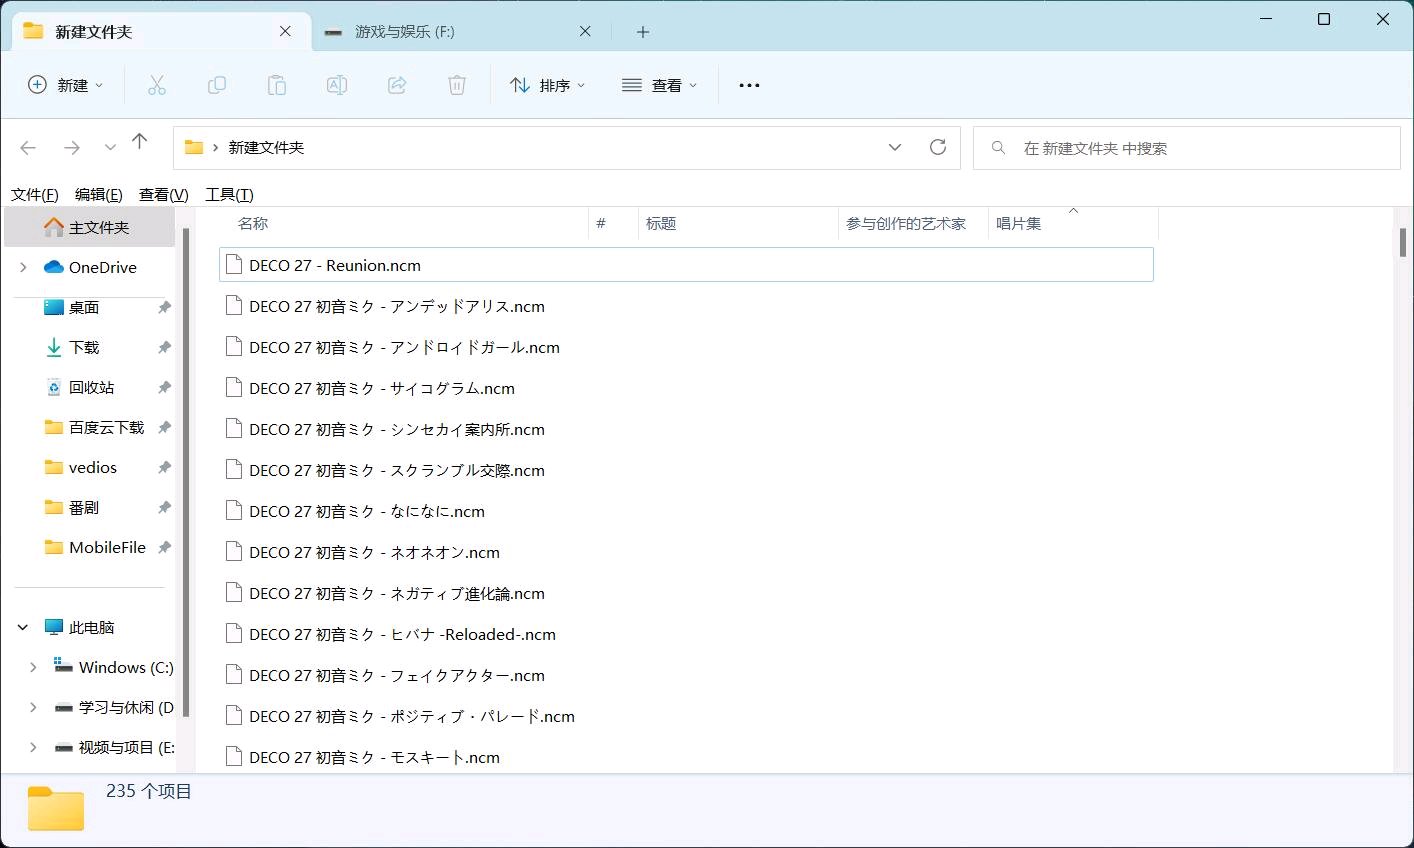Open the recent locations dropdown chevron

tap(110, 148)
